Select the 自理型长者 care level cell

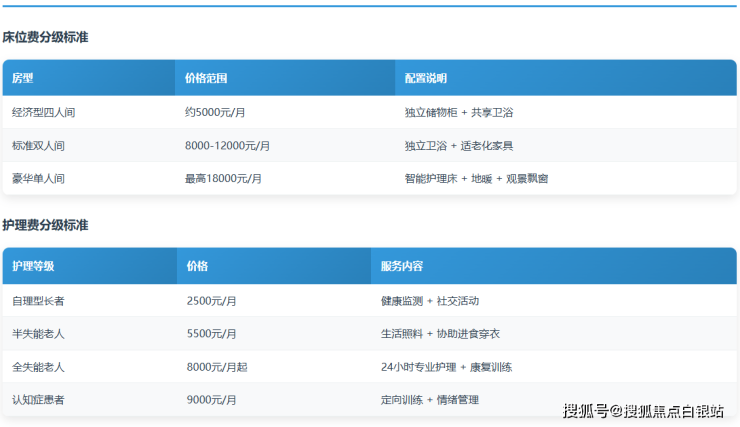pyautogui.click(x=38, y=300)
